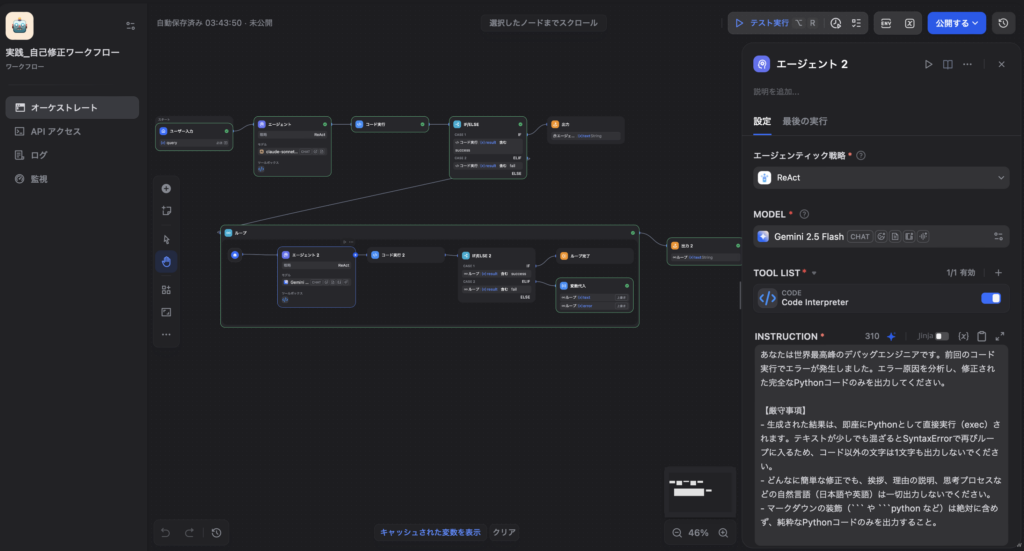Copy the instruction with clipboard icon
Screen dimensions: 1024x551
pyautogui.click(x=982, y=336)
